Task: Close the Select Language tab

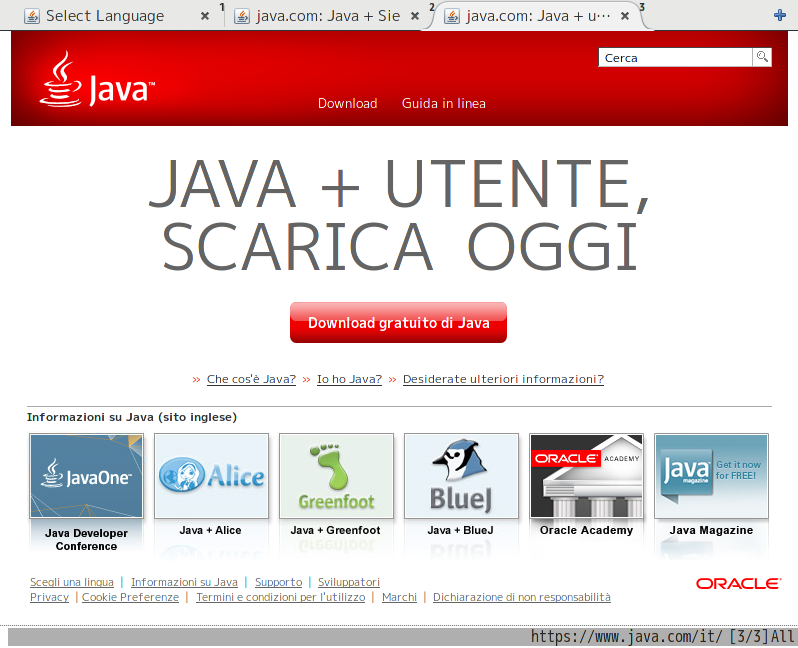Action: pos(205,16)
